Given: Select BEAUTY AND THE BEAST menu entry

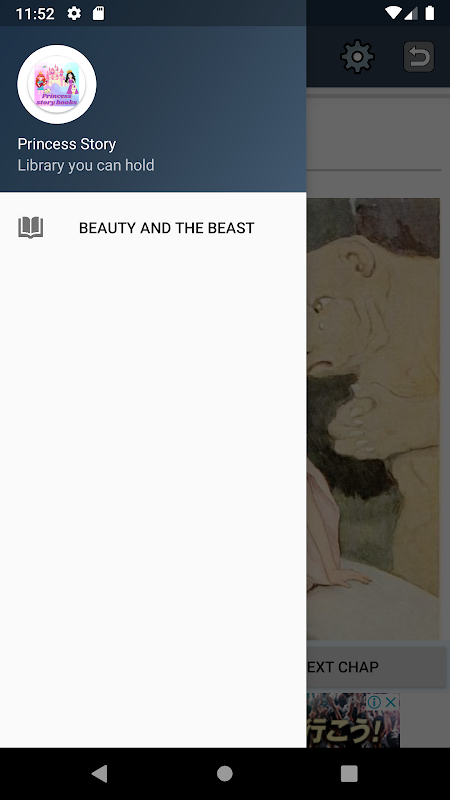Looking at the screenshot, I should (153, 228).
